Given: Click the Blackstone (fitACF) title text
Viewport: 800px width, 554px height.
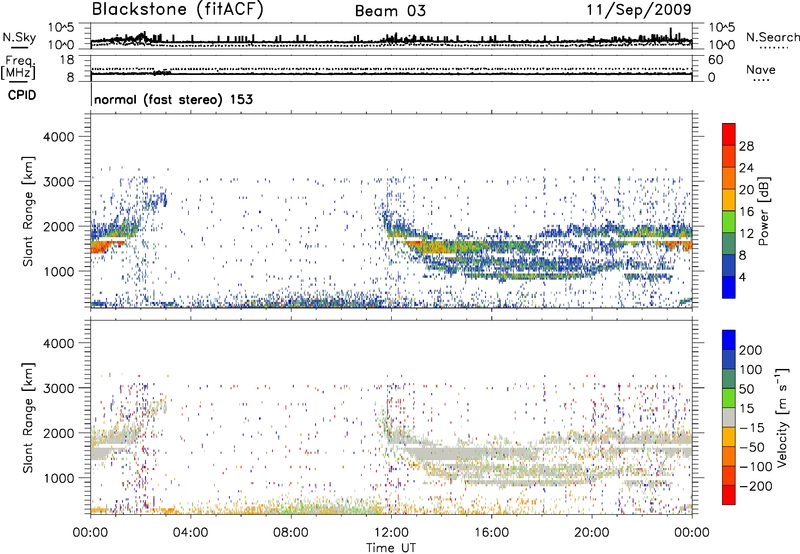Looking at the screenshot, I should (x=177, y=10).
